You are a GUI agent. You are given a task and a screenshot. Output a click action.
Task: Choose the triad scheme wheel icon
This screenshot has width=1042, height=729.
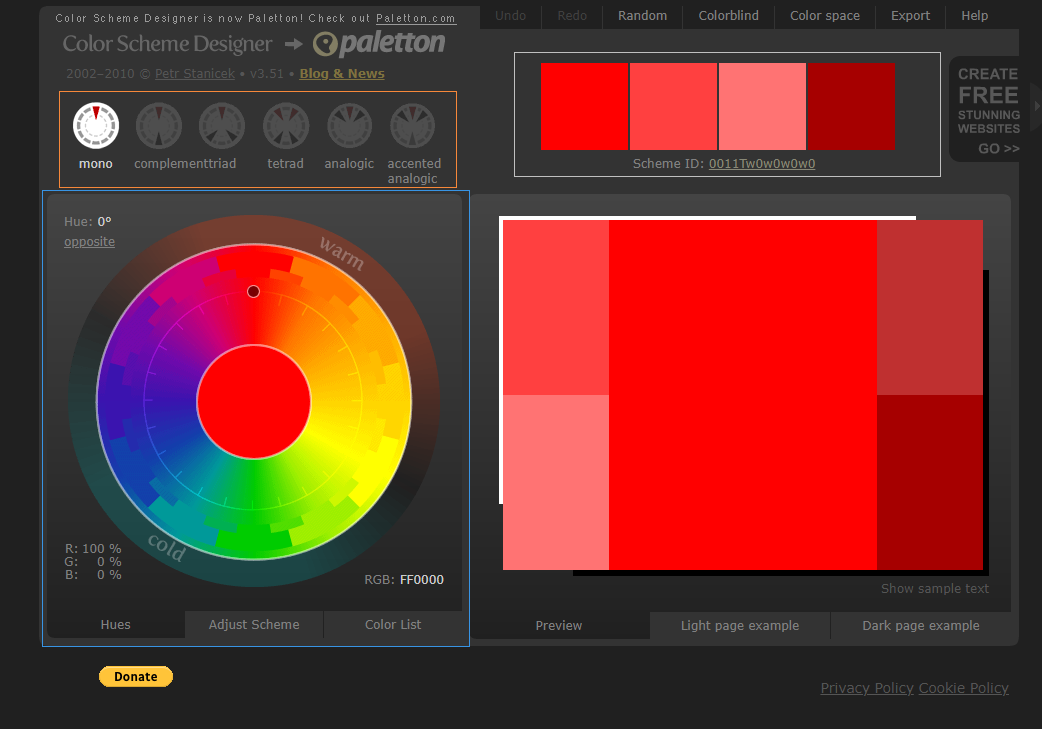(222, 126)
